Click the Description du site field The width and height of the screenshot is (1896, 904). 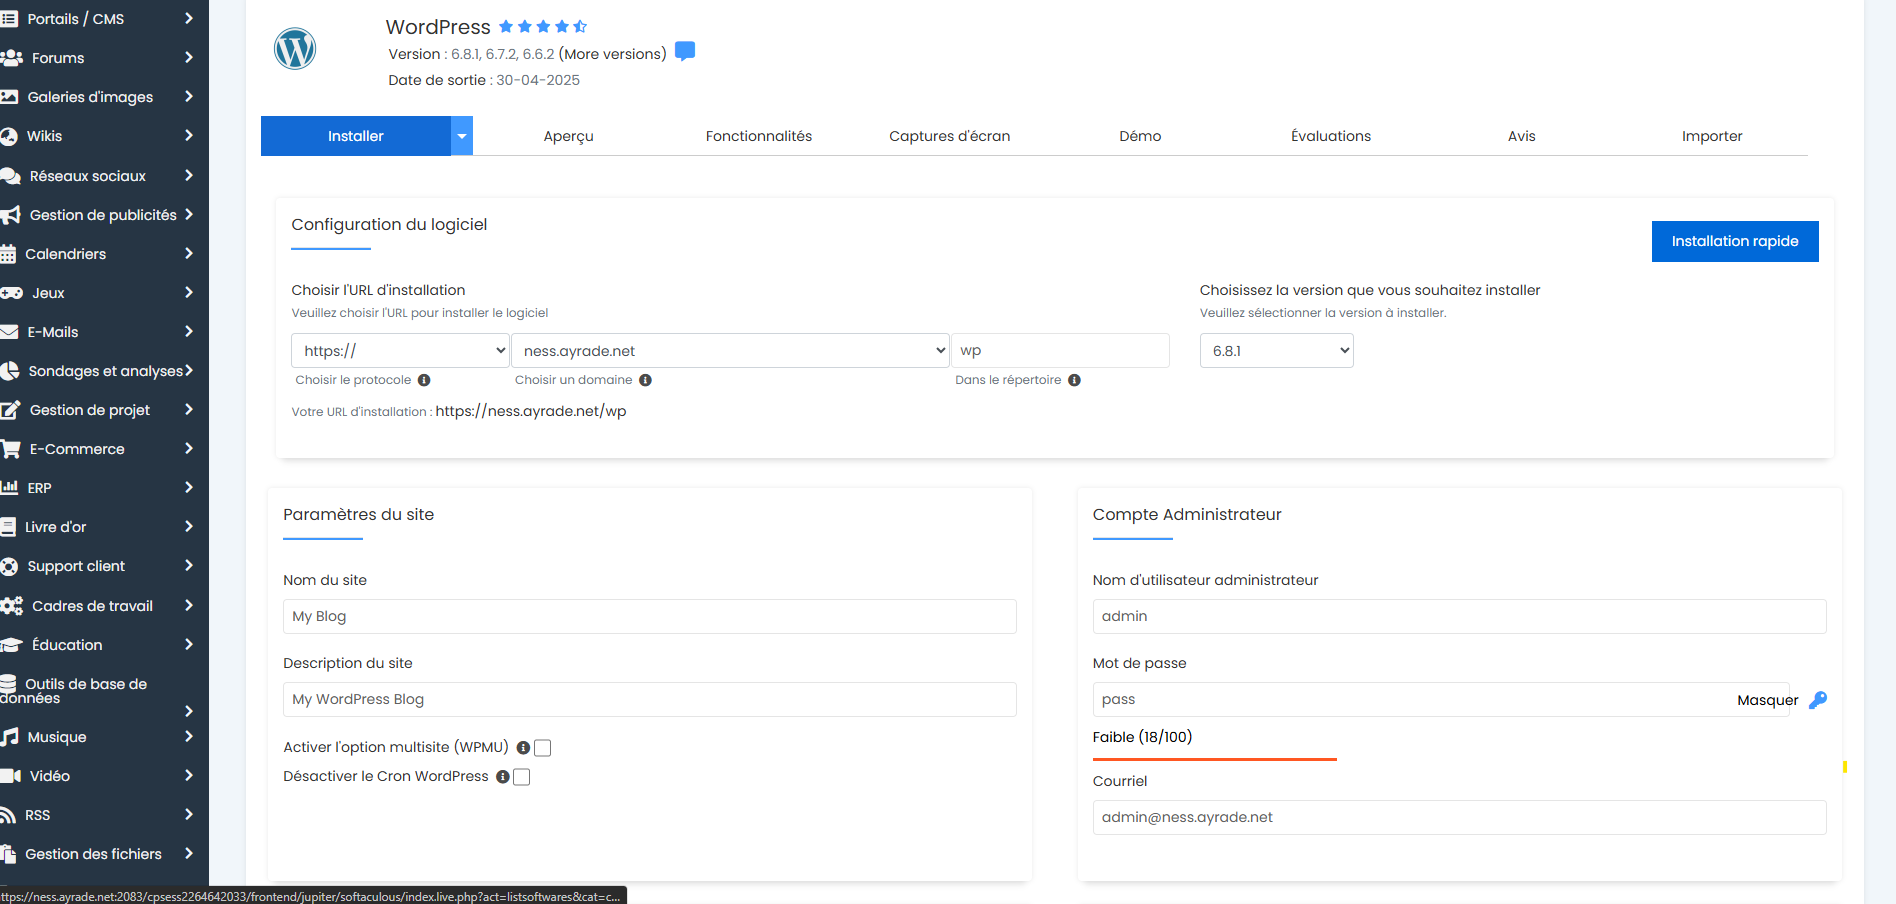click(650, 700)
